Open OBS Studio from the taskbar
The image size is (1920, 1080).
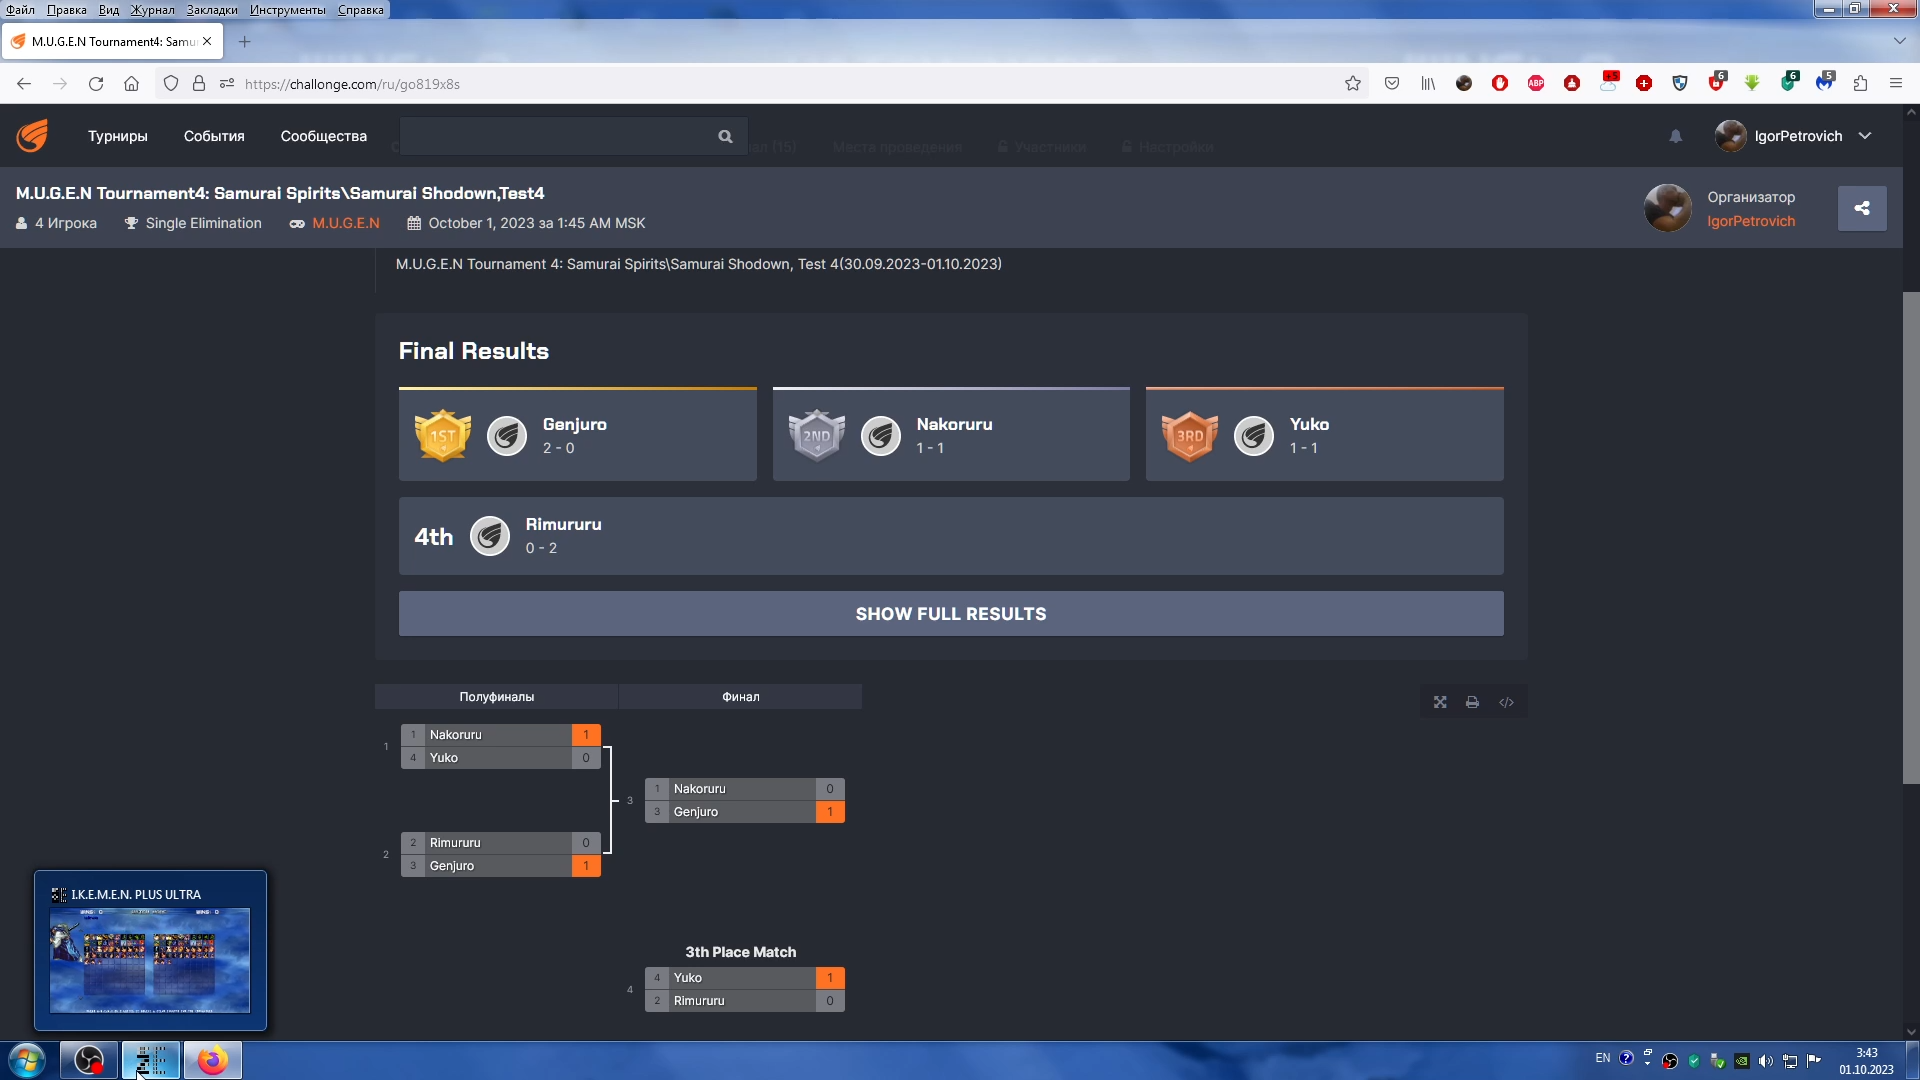(89, 1060)
